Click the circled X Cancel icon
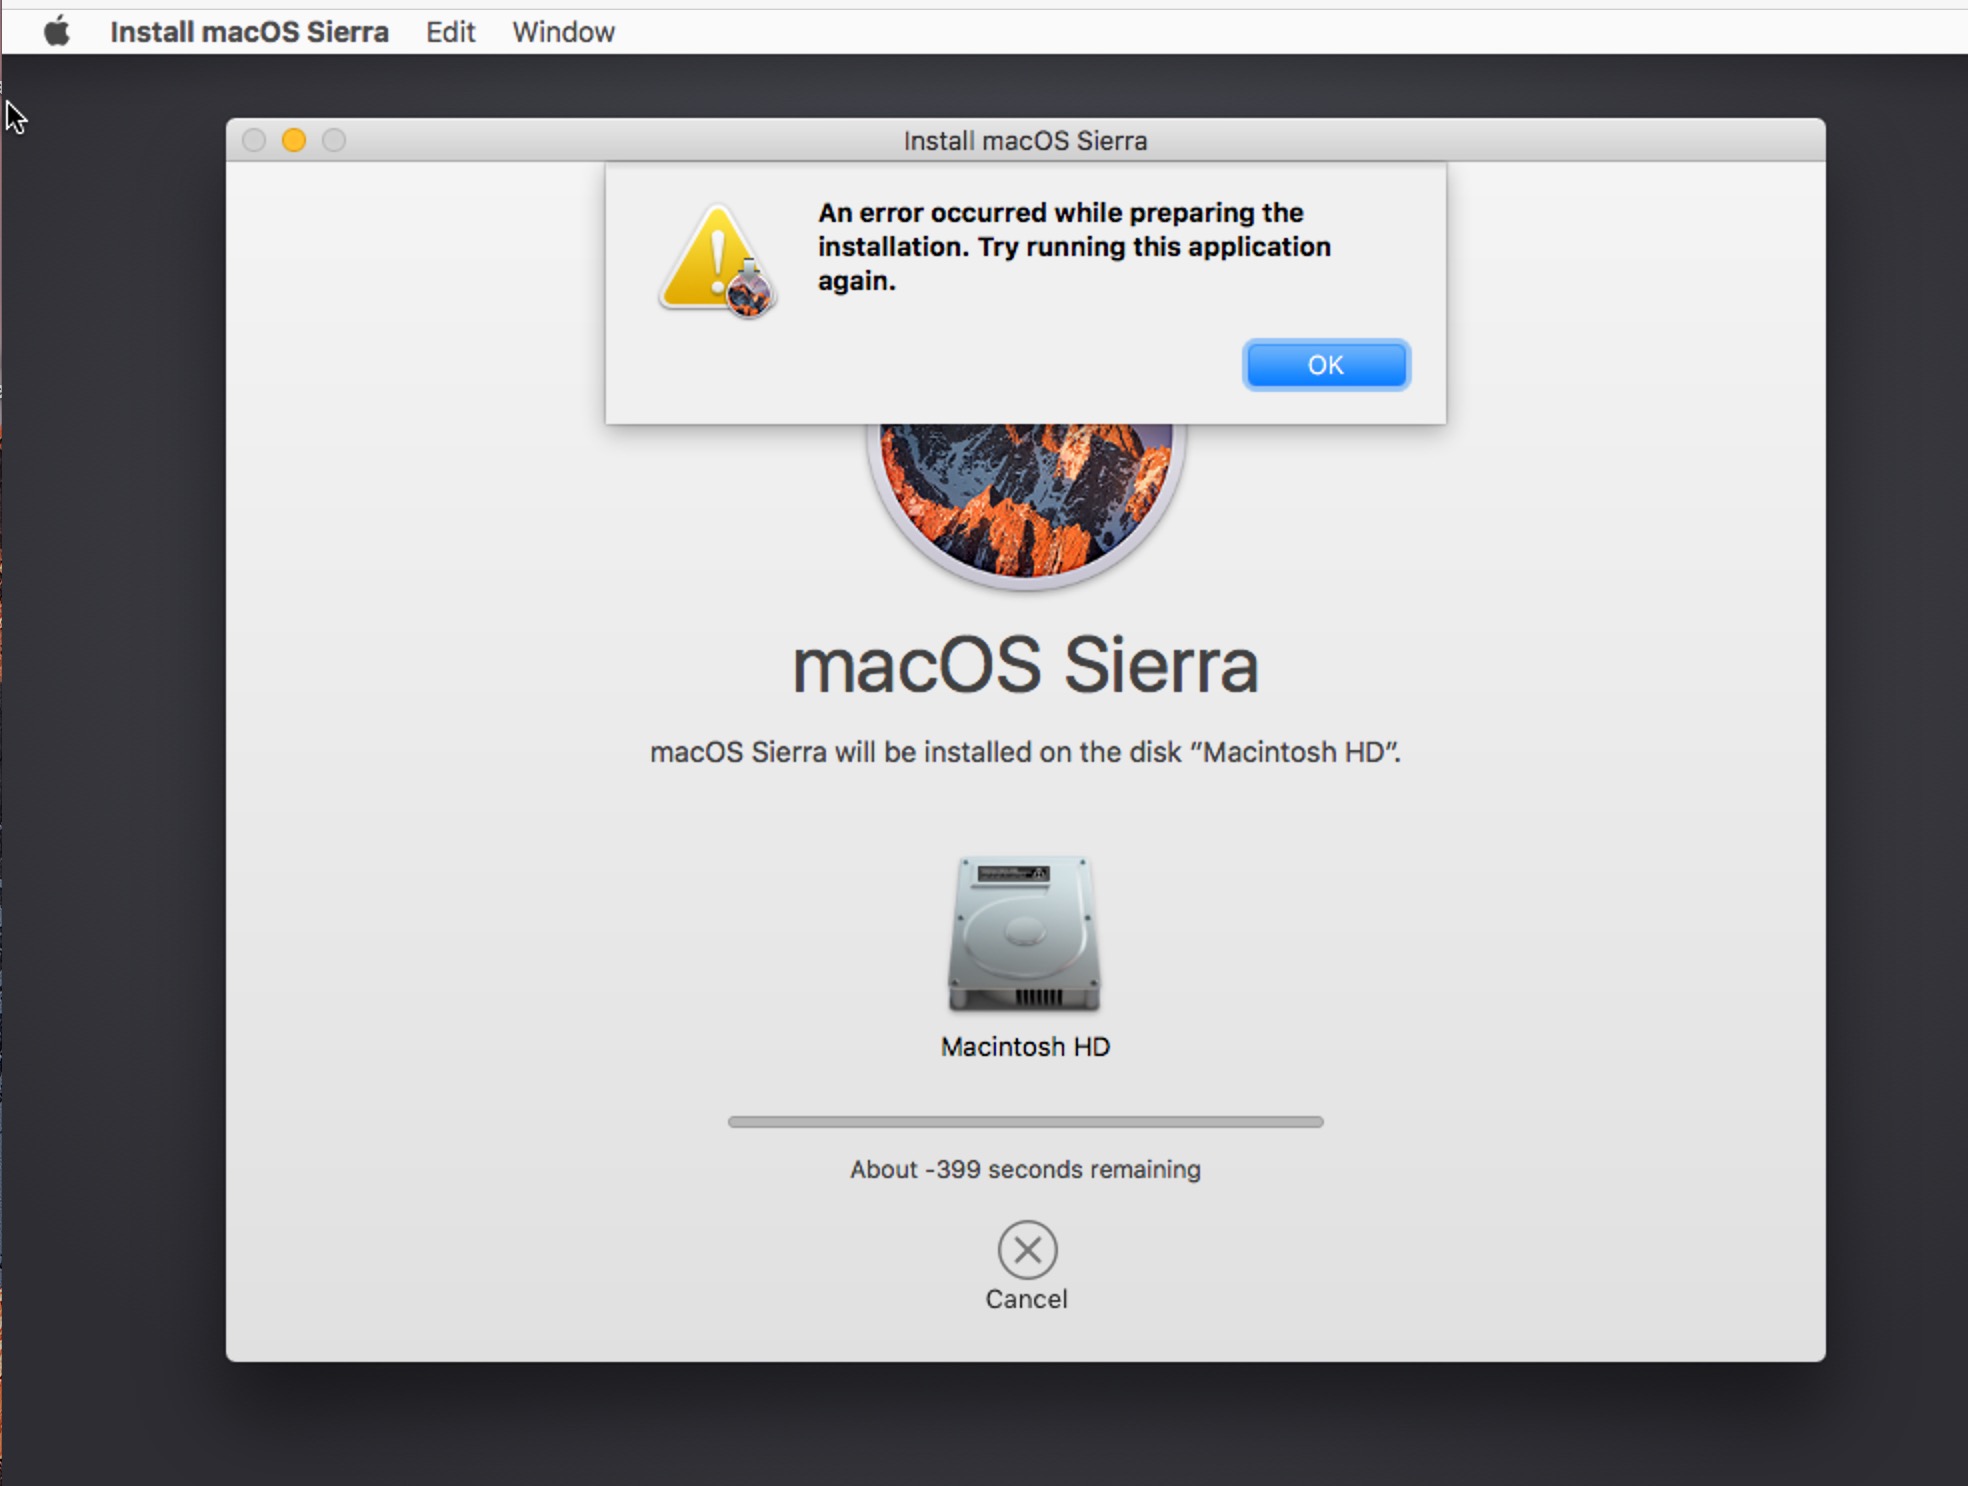Image resolution: width=1968 pixels, height=1486 pixels. [x=1026, y=1249]
